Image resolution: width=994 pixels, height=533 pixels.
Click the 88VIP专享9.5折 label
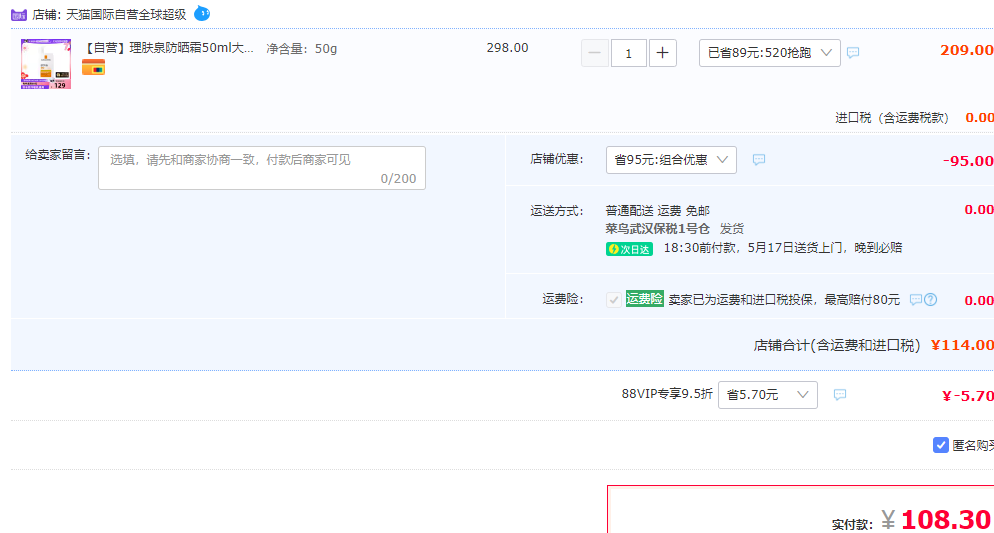667,394
